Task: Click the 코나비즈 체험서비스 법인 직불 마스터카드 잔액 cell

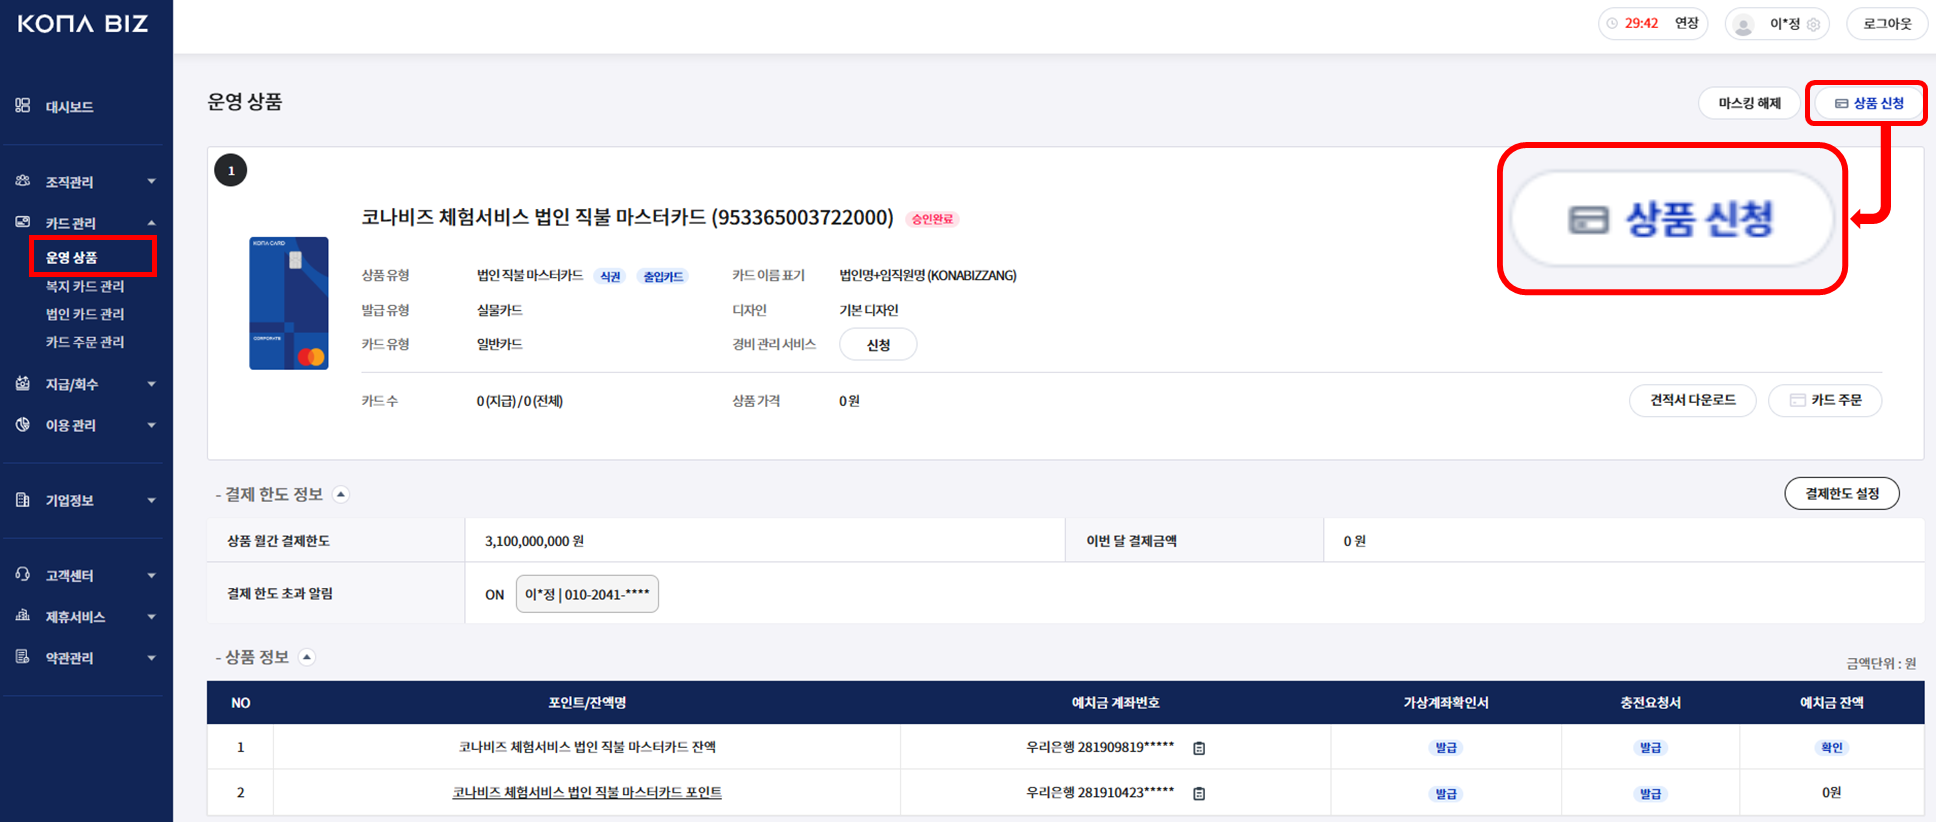Action: [587, 747]
